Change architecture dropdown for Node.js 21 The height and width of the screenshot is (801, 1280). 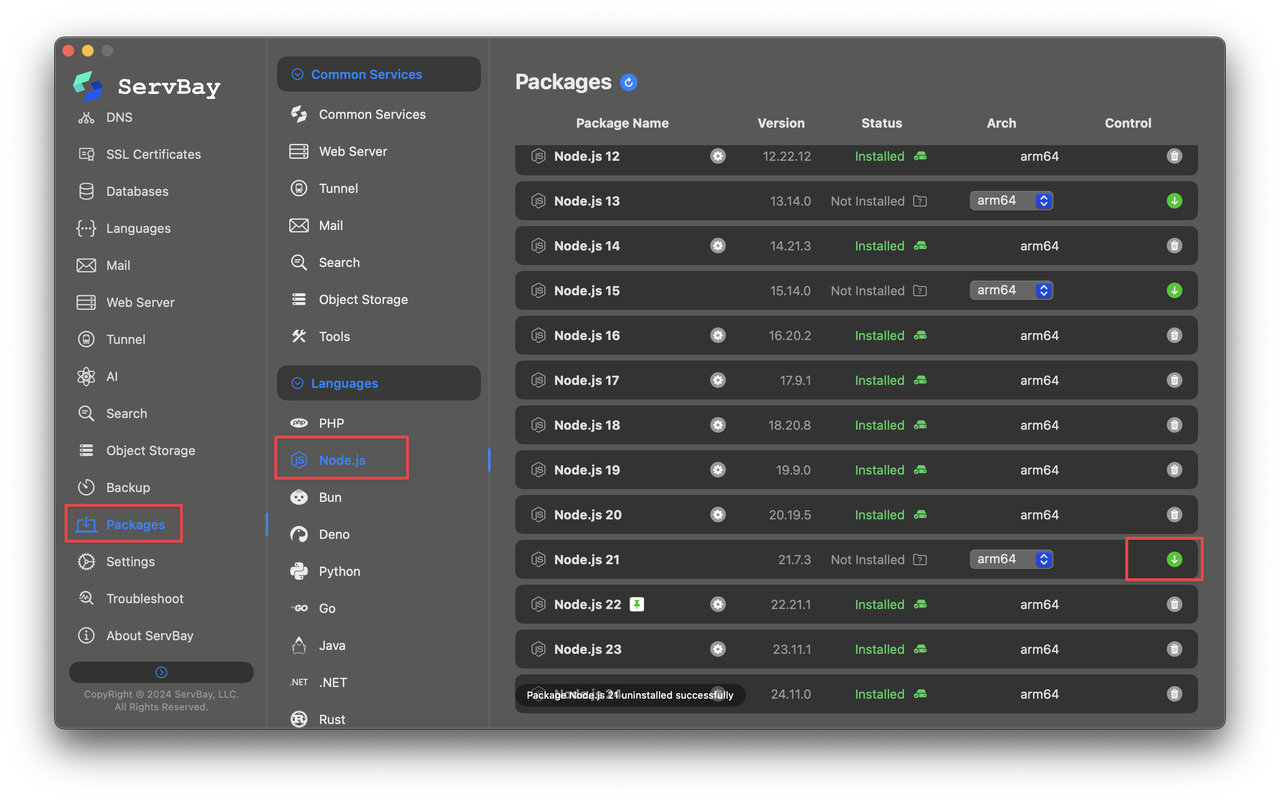pyautogui.click(x=1011, y=559)
